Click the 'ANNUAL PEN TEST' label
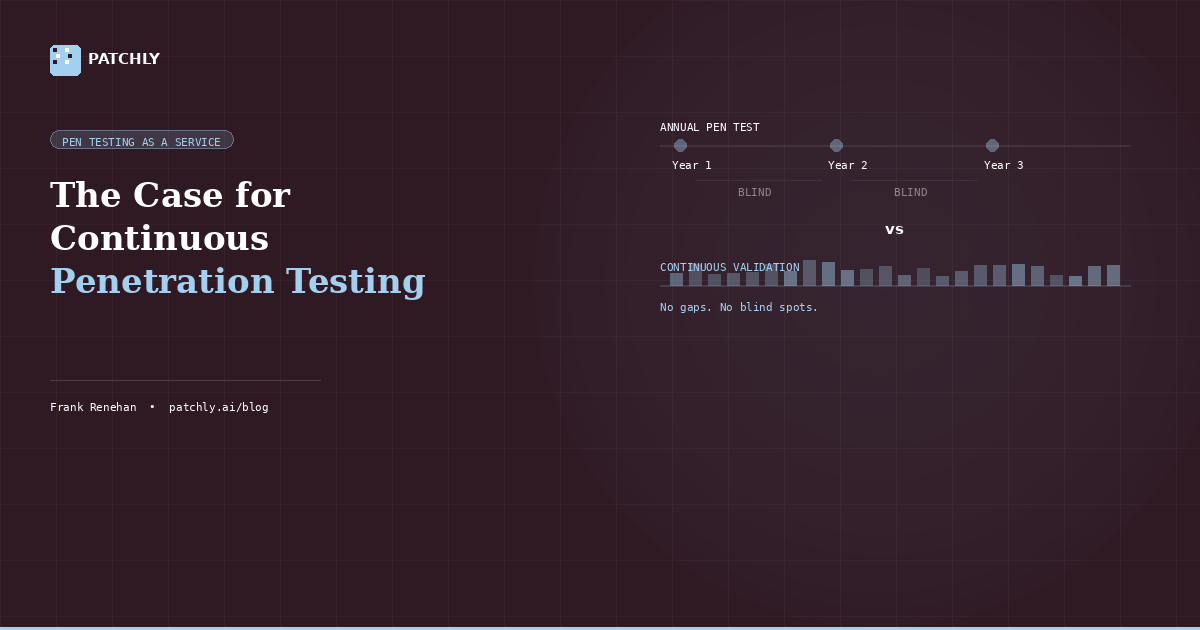 click(x=710, y=128)
